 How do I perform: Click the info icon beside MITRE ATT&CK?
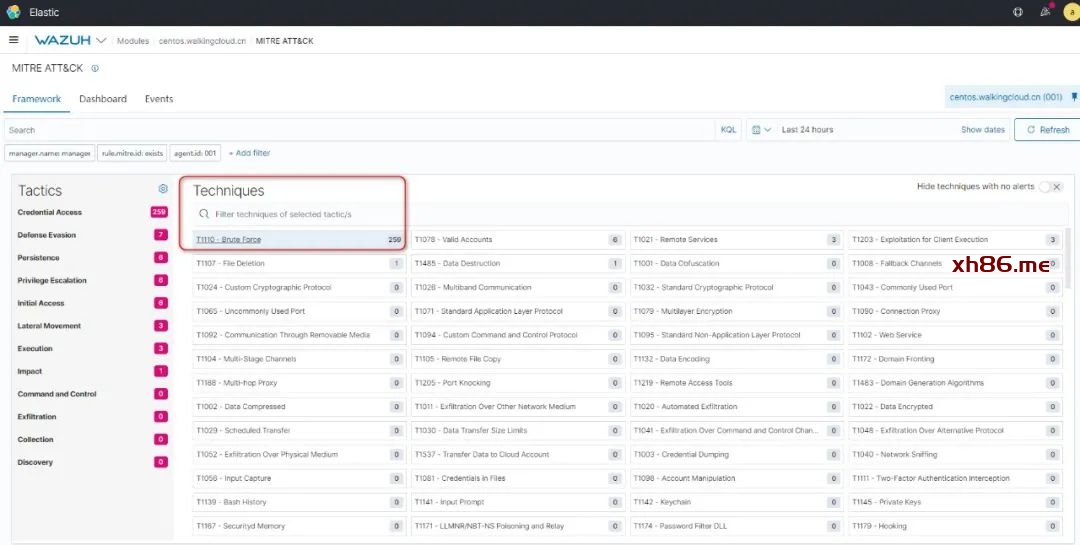pos(96,69)
